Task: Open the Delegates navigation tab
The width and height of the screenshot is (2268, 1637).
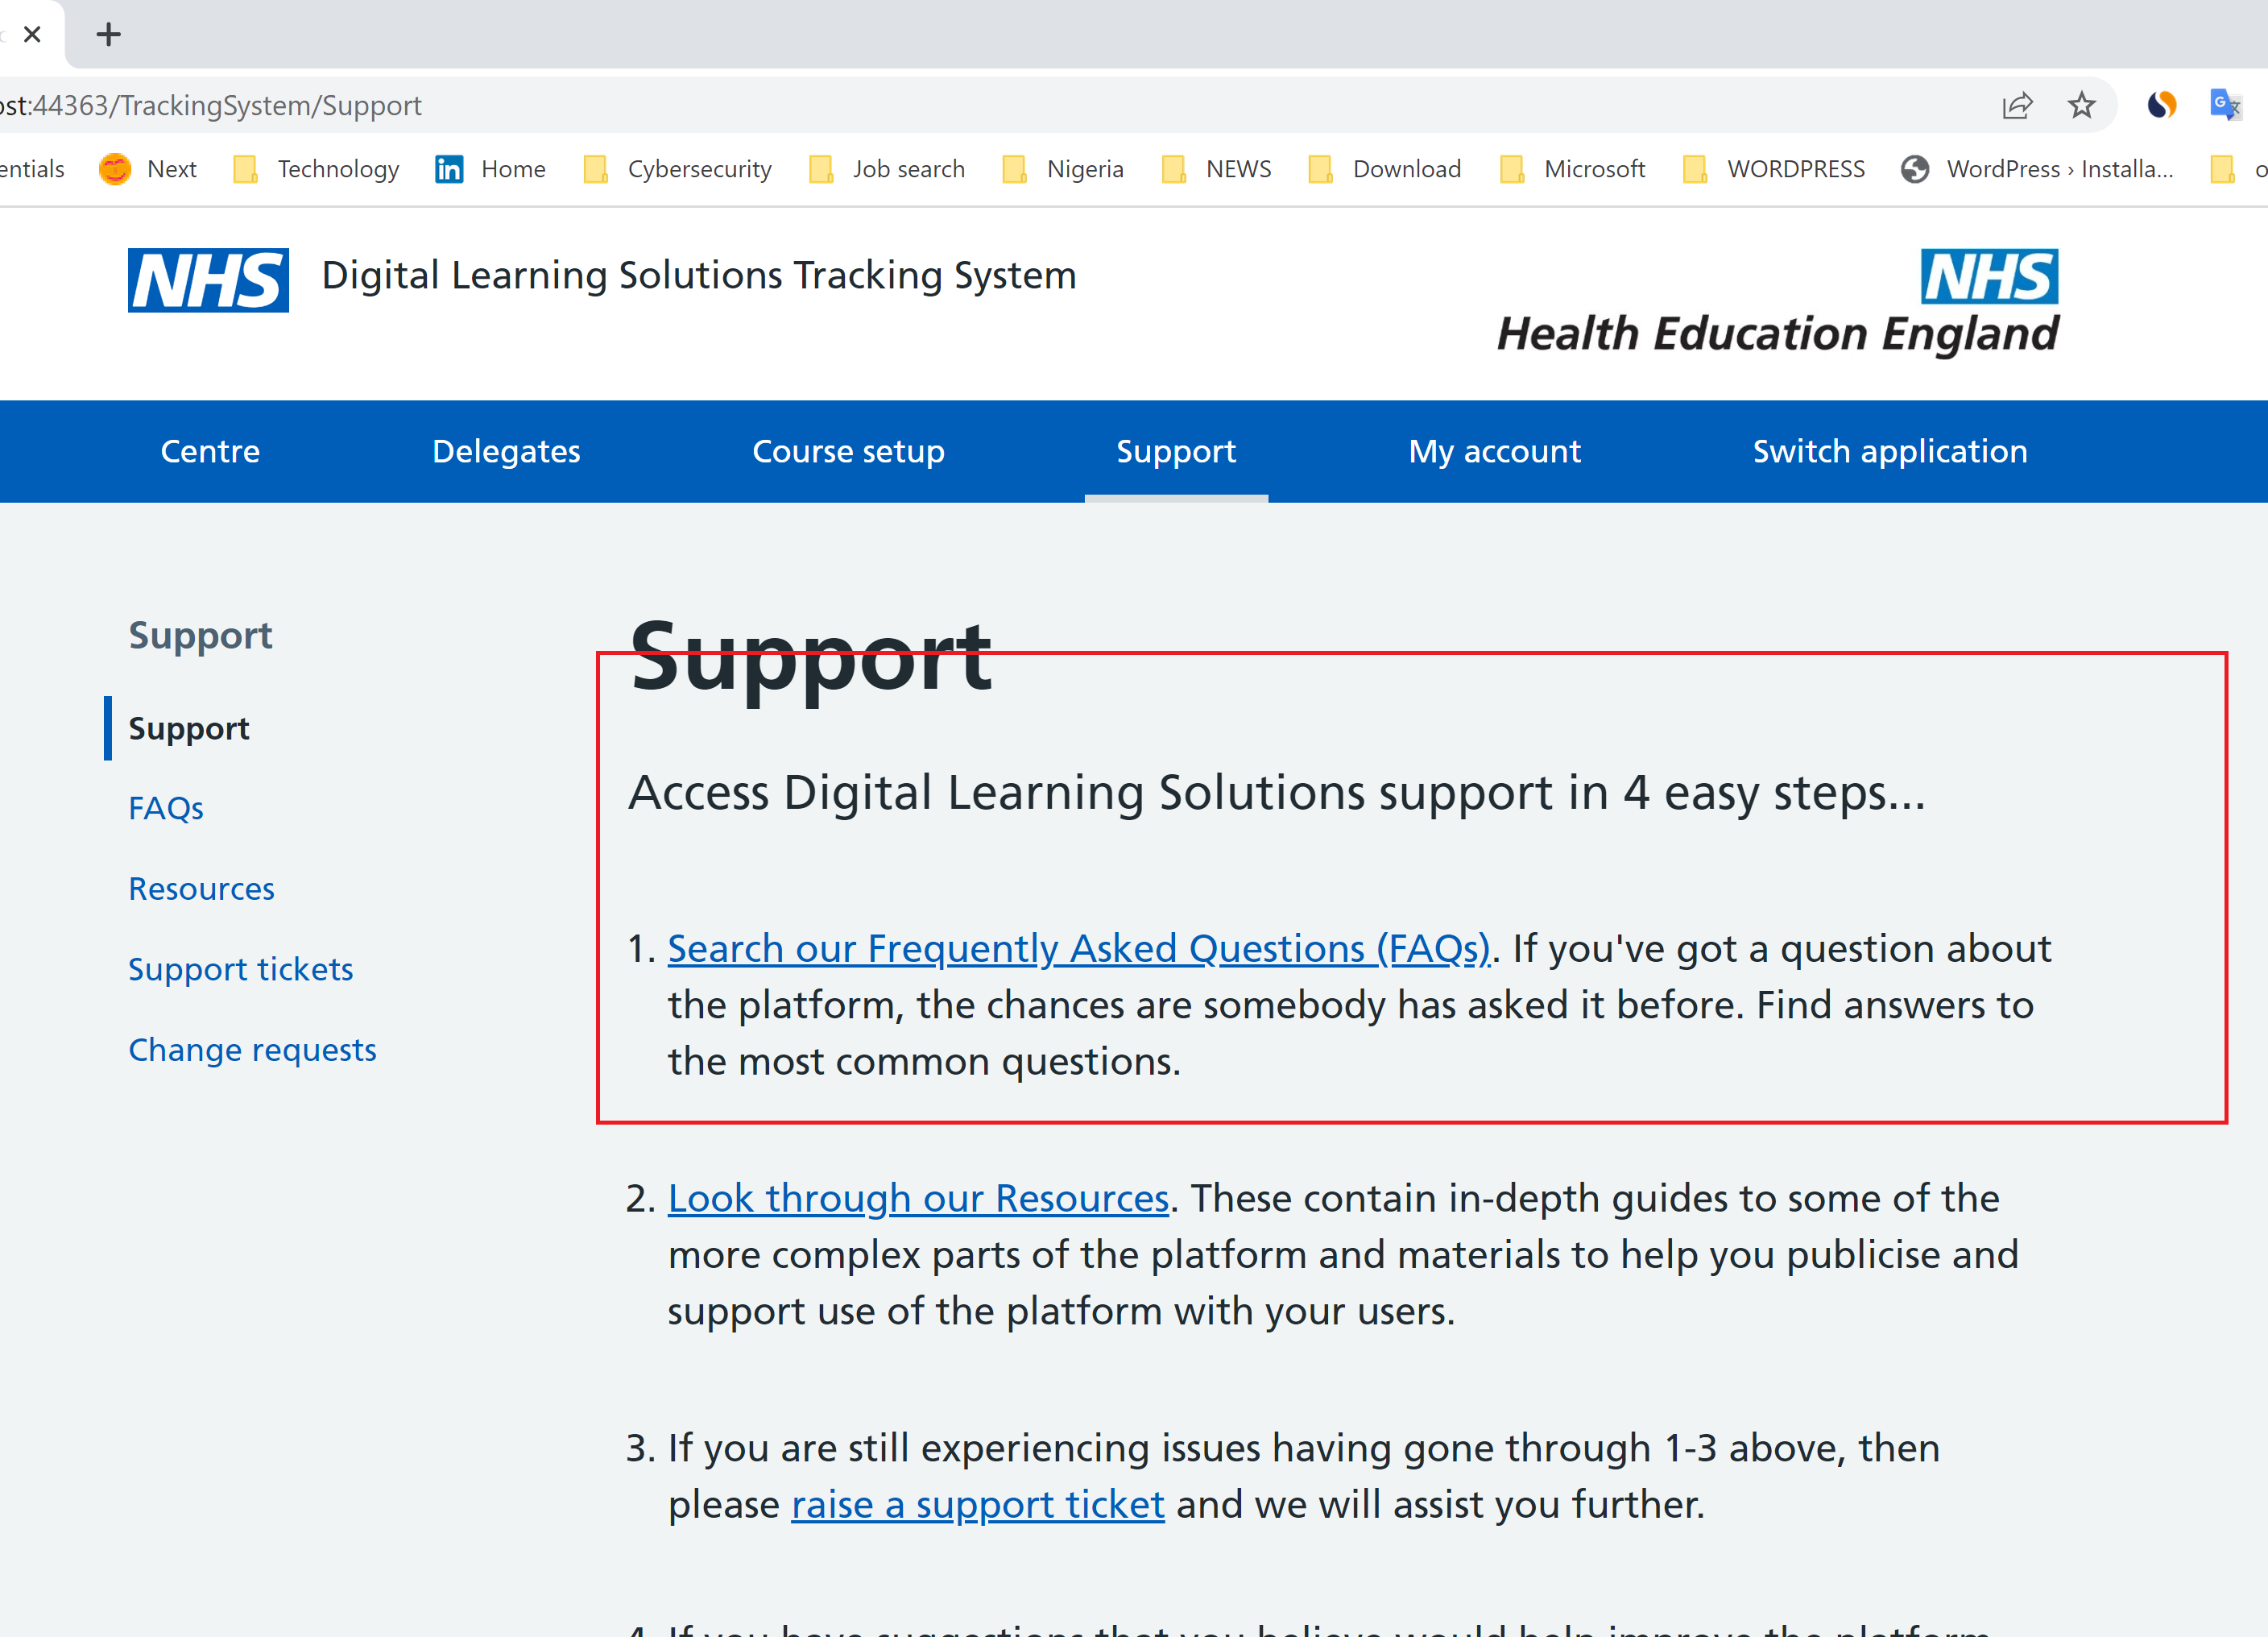Action: pyautogui.click(x=506, y=451)
